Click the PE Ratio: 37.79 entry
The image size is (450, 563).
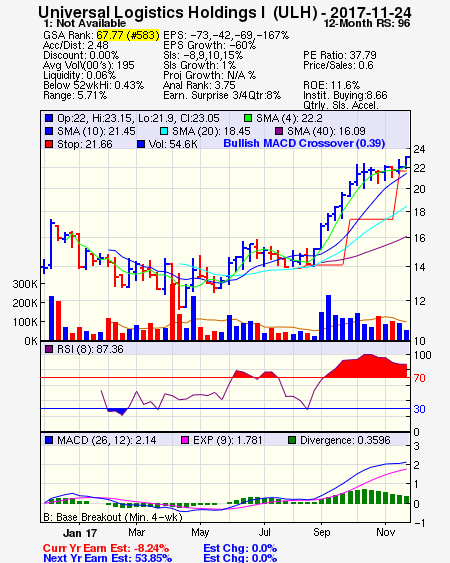340,55
